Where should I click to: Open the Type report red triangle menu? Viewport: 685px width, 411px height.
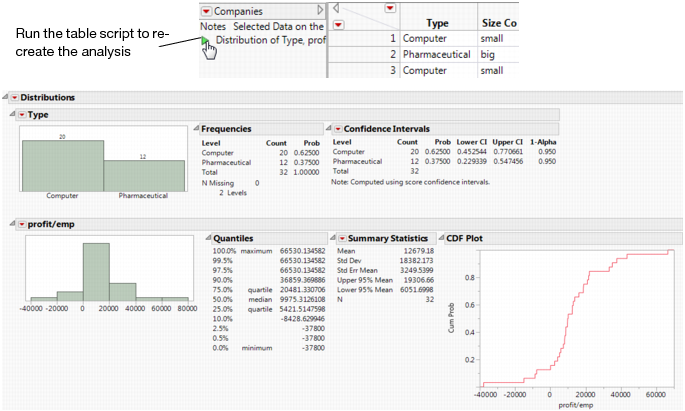(21, 115)
